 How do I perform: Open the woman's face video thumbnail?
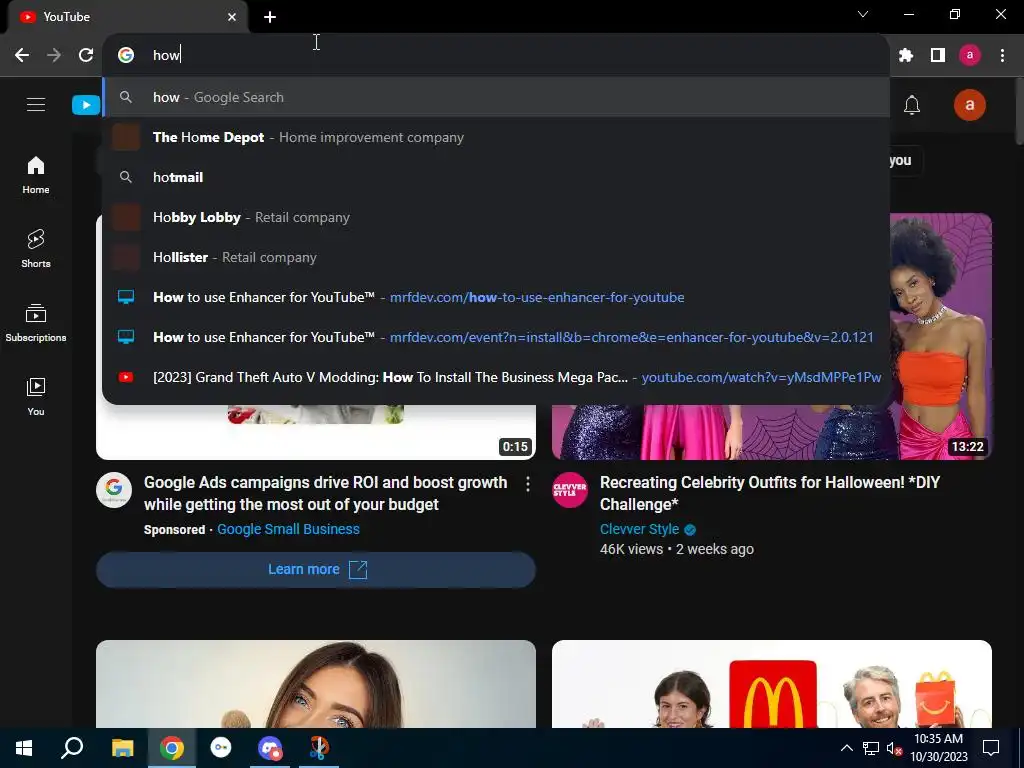(316, 684)
